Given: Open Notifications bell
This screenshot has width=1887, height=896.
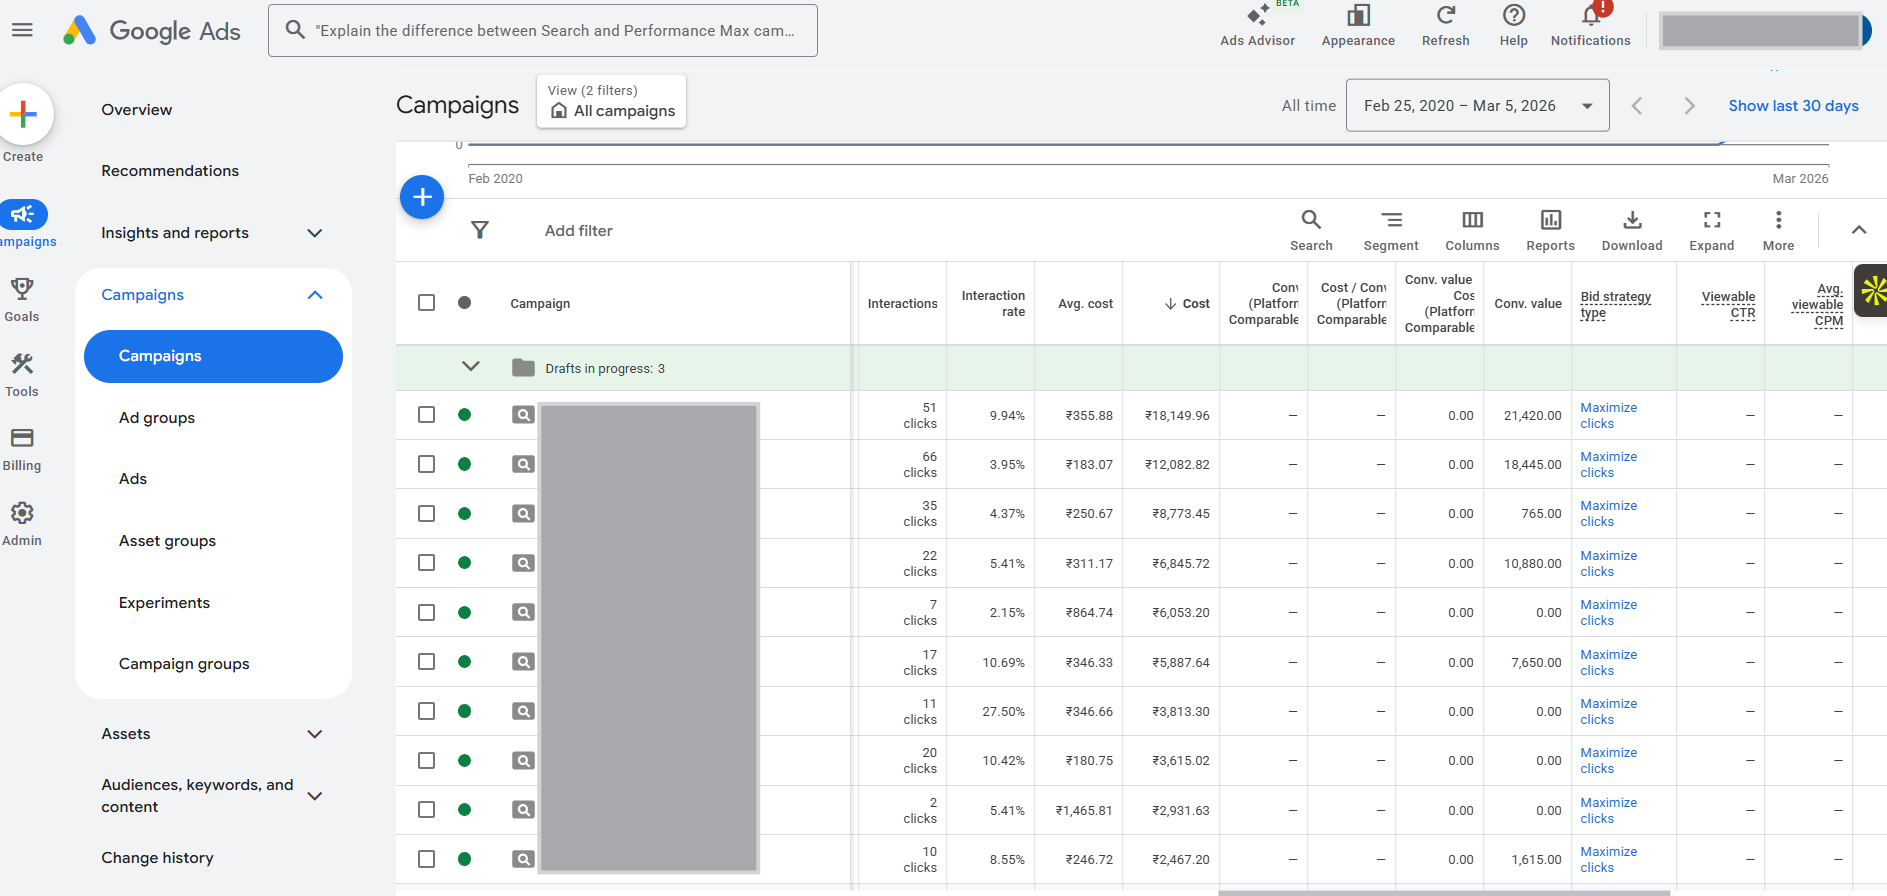Looking at the screenshot, I should point(1590,25).
